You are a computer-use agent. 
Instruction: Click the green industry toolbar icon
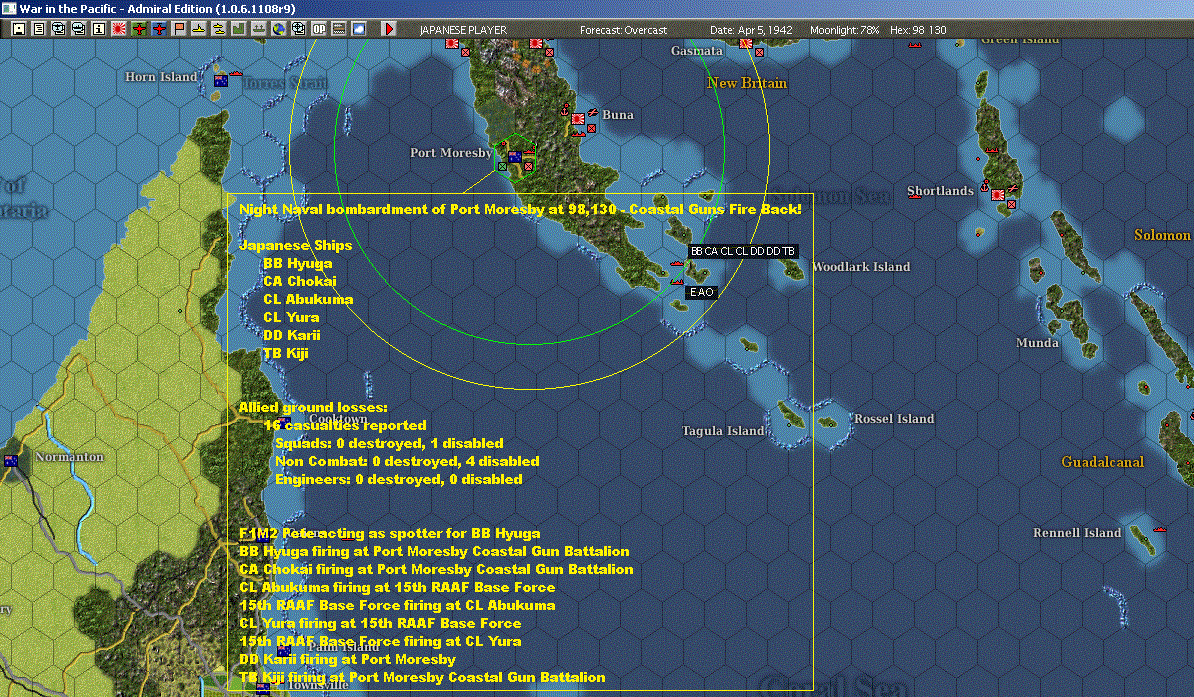(238, 29)
